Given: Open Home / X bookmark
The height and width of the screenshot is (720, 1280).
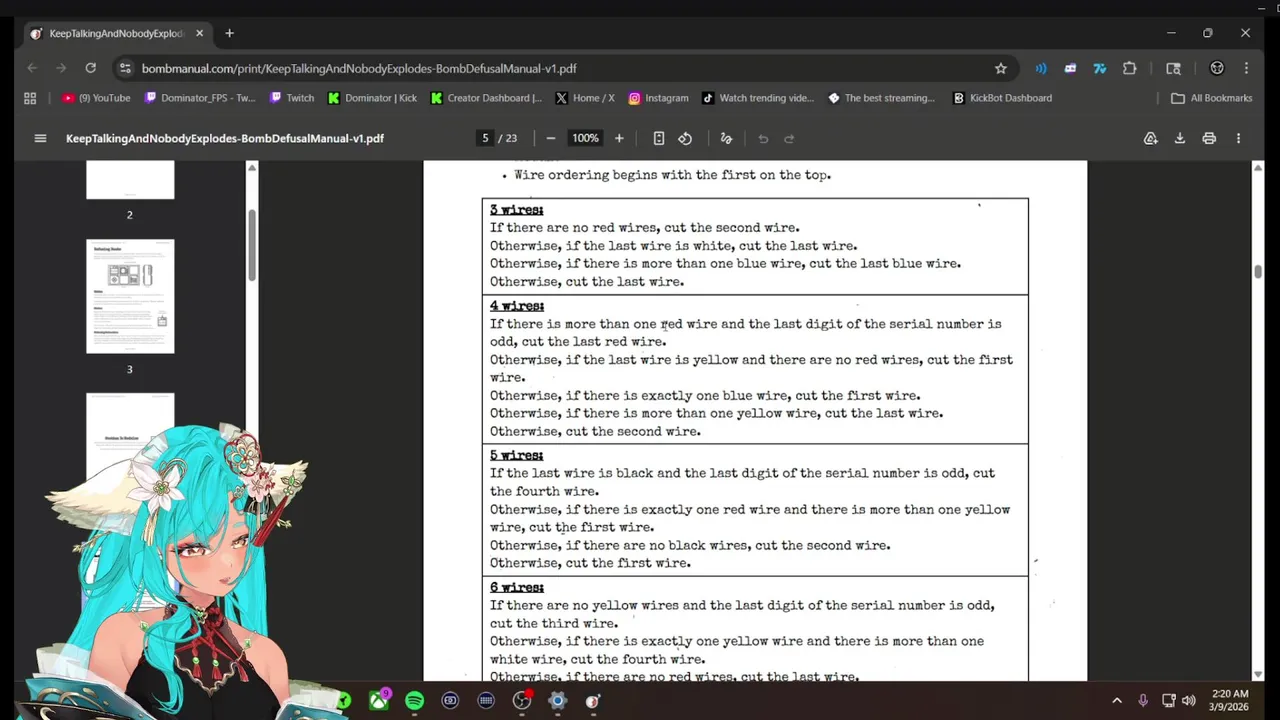Looking at the screenshot, I should click(x=585, y=98).
